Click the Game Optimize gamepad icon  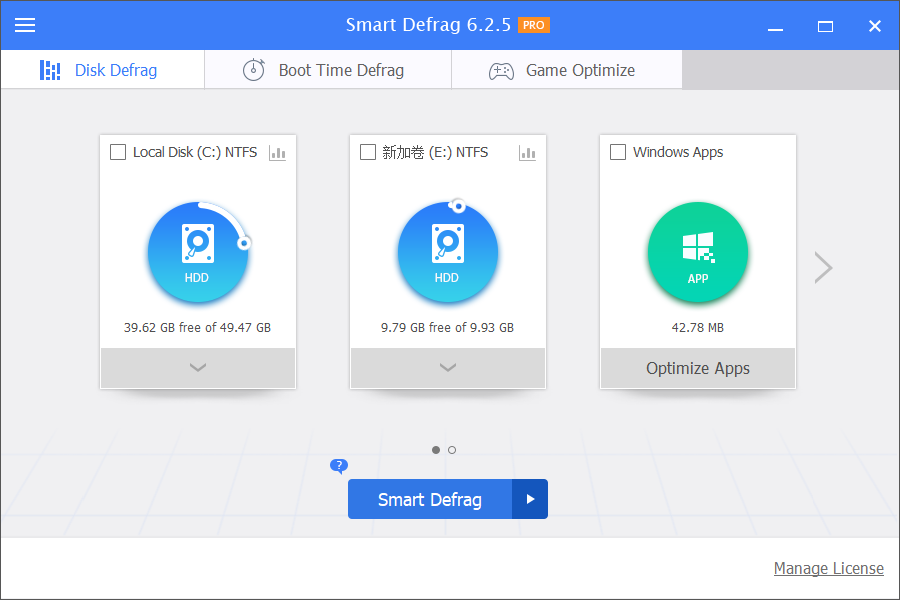click(x=501, y=71)
